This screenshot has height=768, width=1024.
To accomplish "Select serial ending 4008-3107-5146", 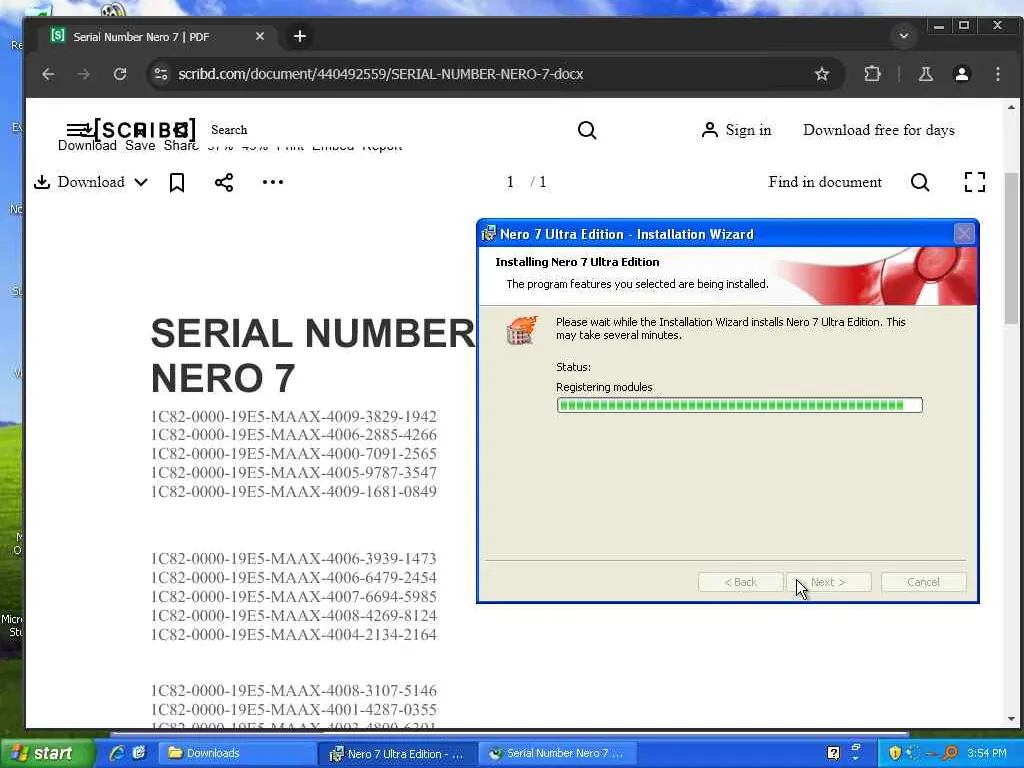I will click(x=294, y=691).
